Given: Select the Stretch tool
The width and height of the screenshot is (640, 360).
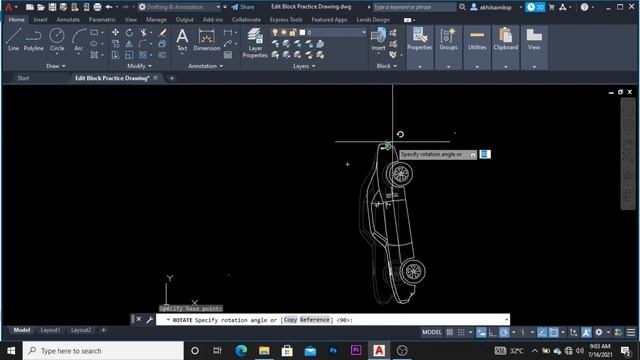Looking at the screenshot, I should 116,55.
